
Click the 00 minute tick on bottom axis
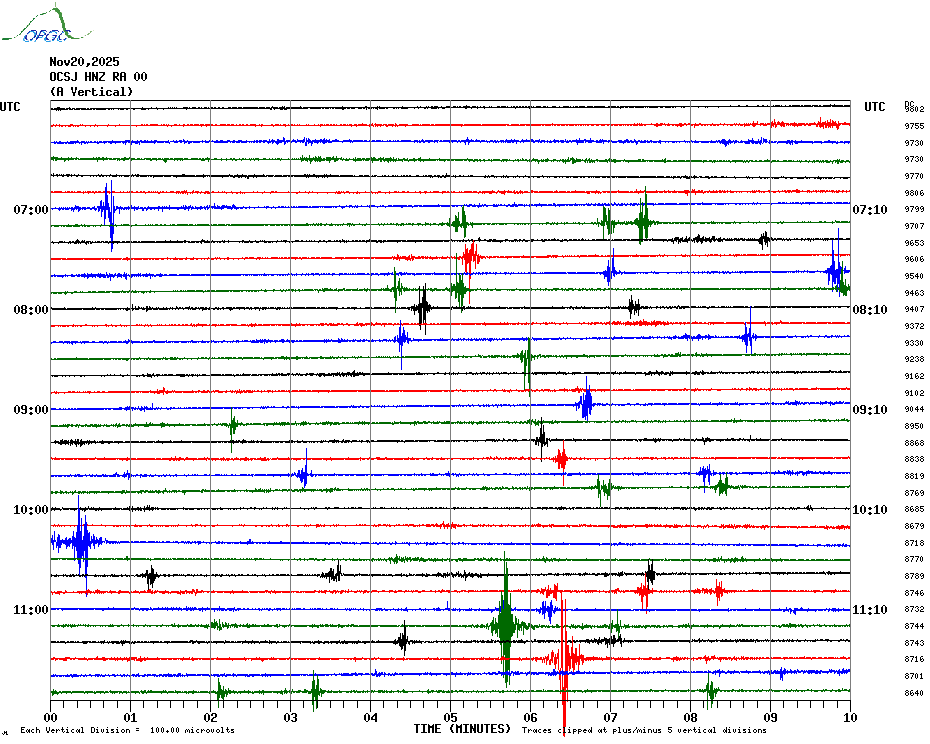point(51,717)
